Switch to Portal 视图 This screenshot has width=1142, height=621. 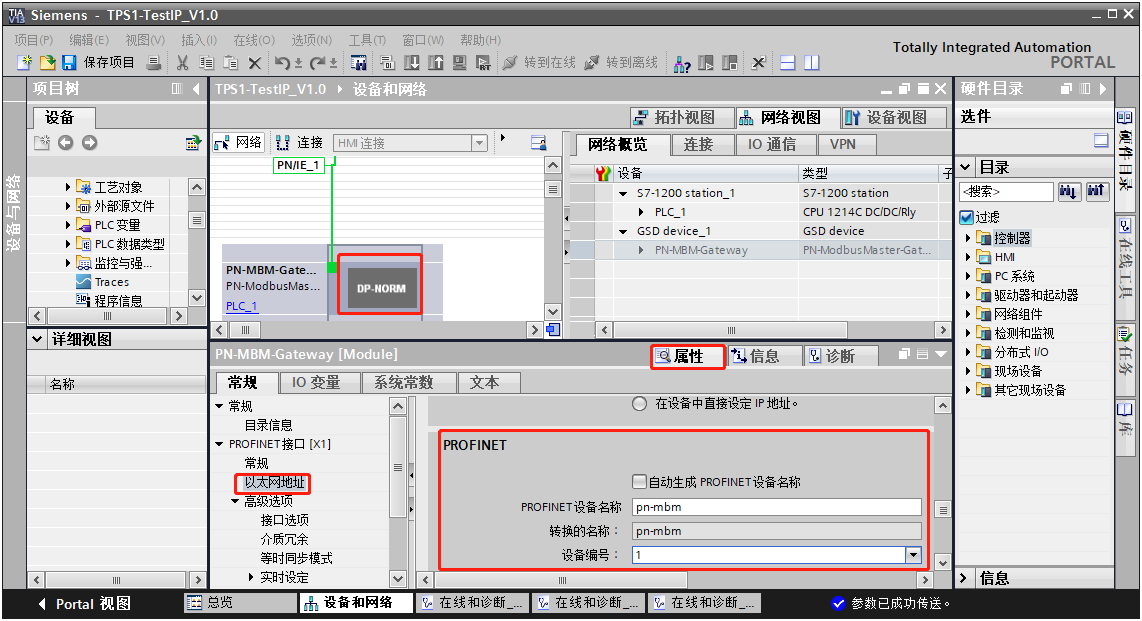(84, 604)
